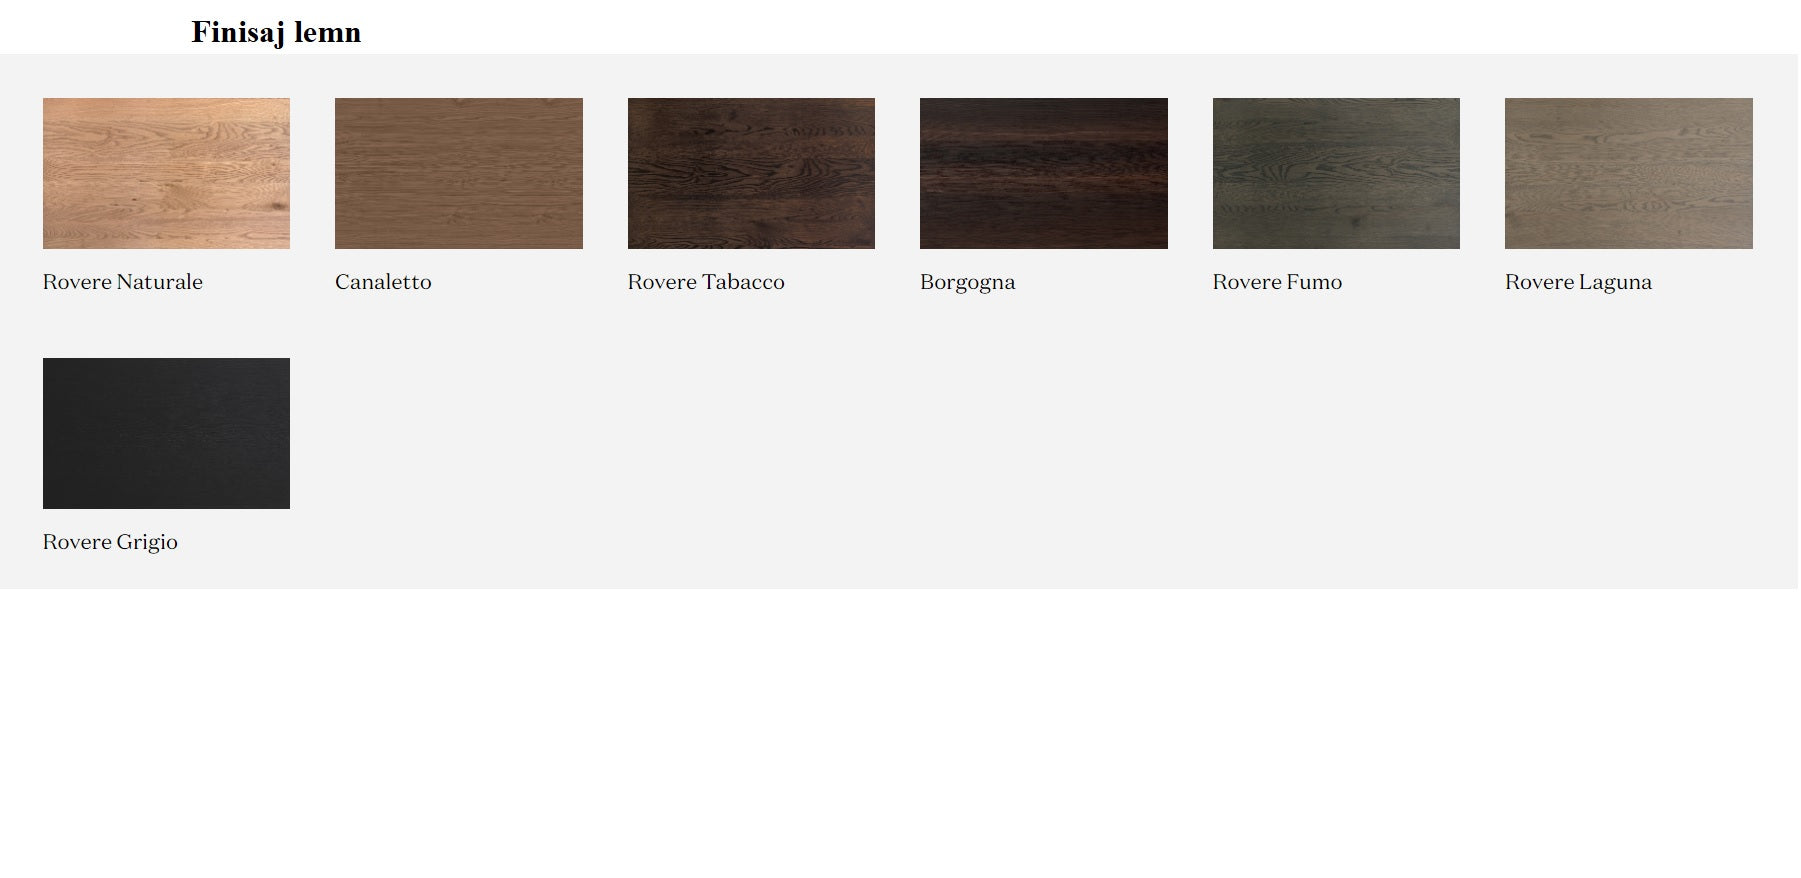Select the black Rovere Grigio swatch

pyautogui.click(x=166, y=433)
